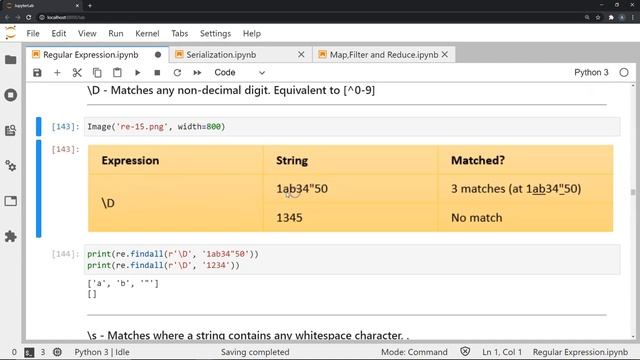The image size is (640, 360).
Task: Click the \D regex table output image
Action: (x=351, y=188)
